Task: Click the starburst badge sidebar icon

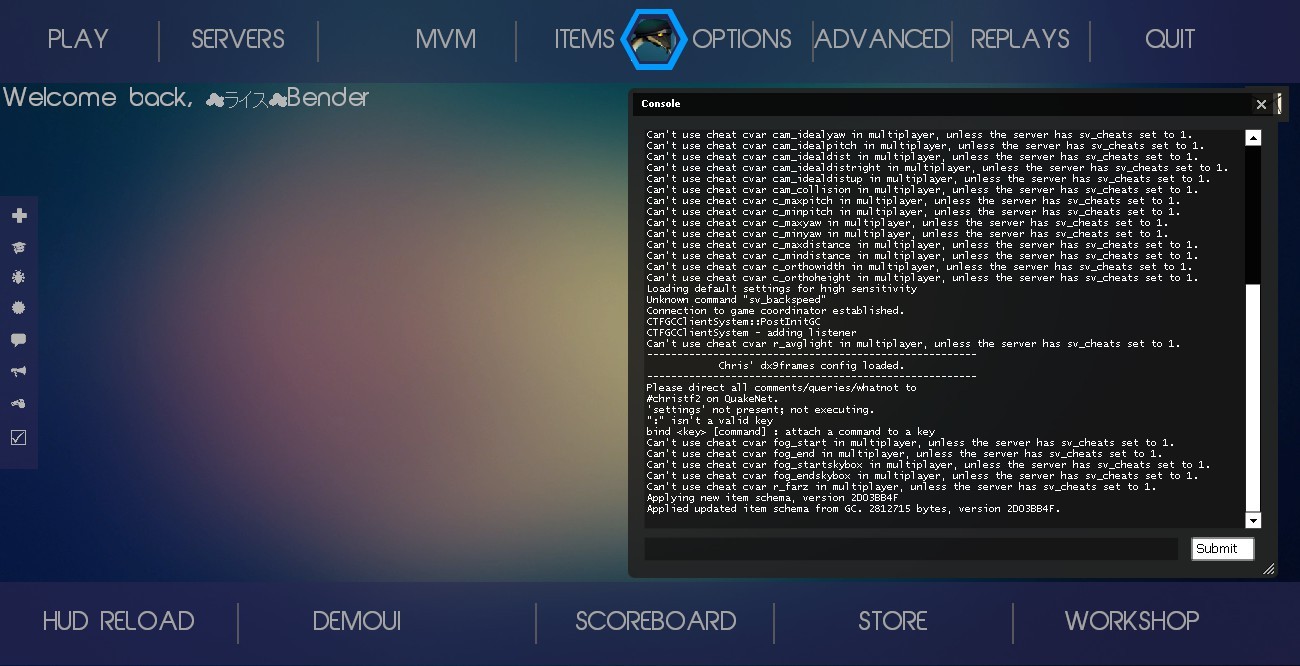Action: click(x=18, y=308)
